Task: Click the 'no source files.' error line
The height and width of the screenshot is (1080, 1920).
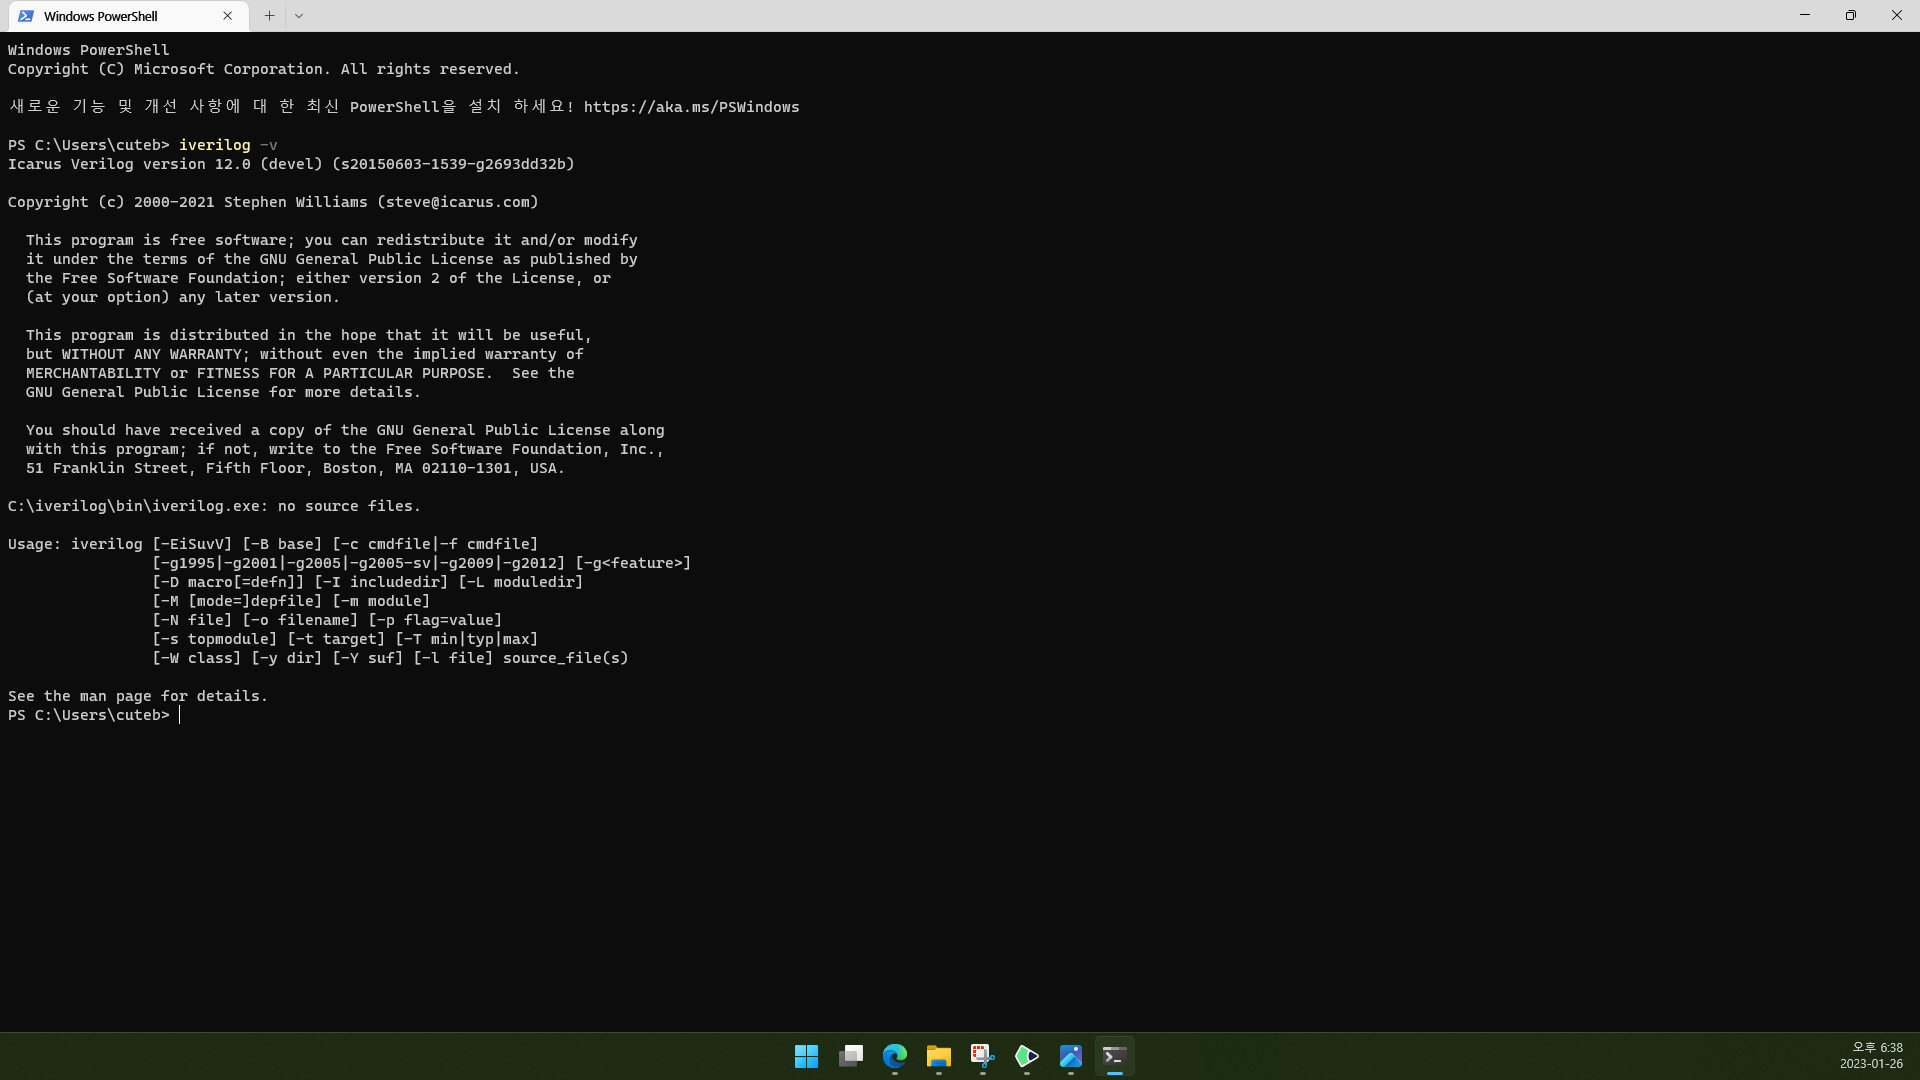Action: tap(214, 506)
